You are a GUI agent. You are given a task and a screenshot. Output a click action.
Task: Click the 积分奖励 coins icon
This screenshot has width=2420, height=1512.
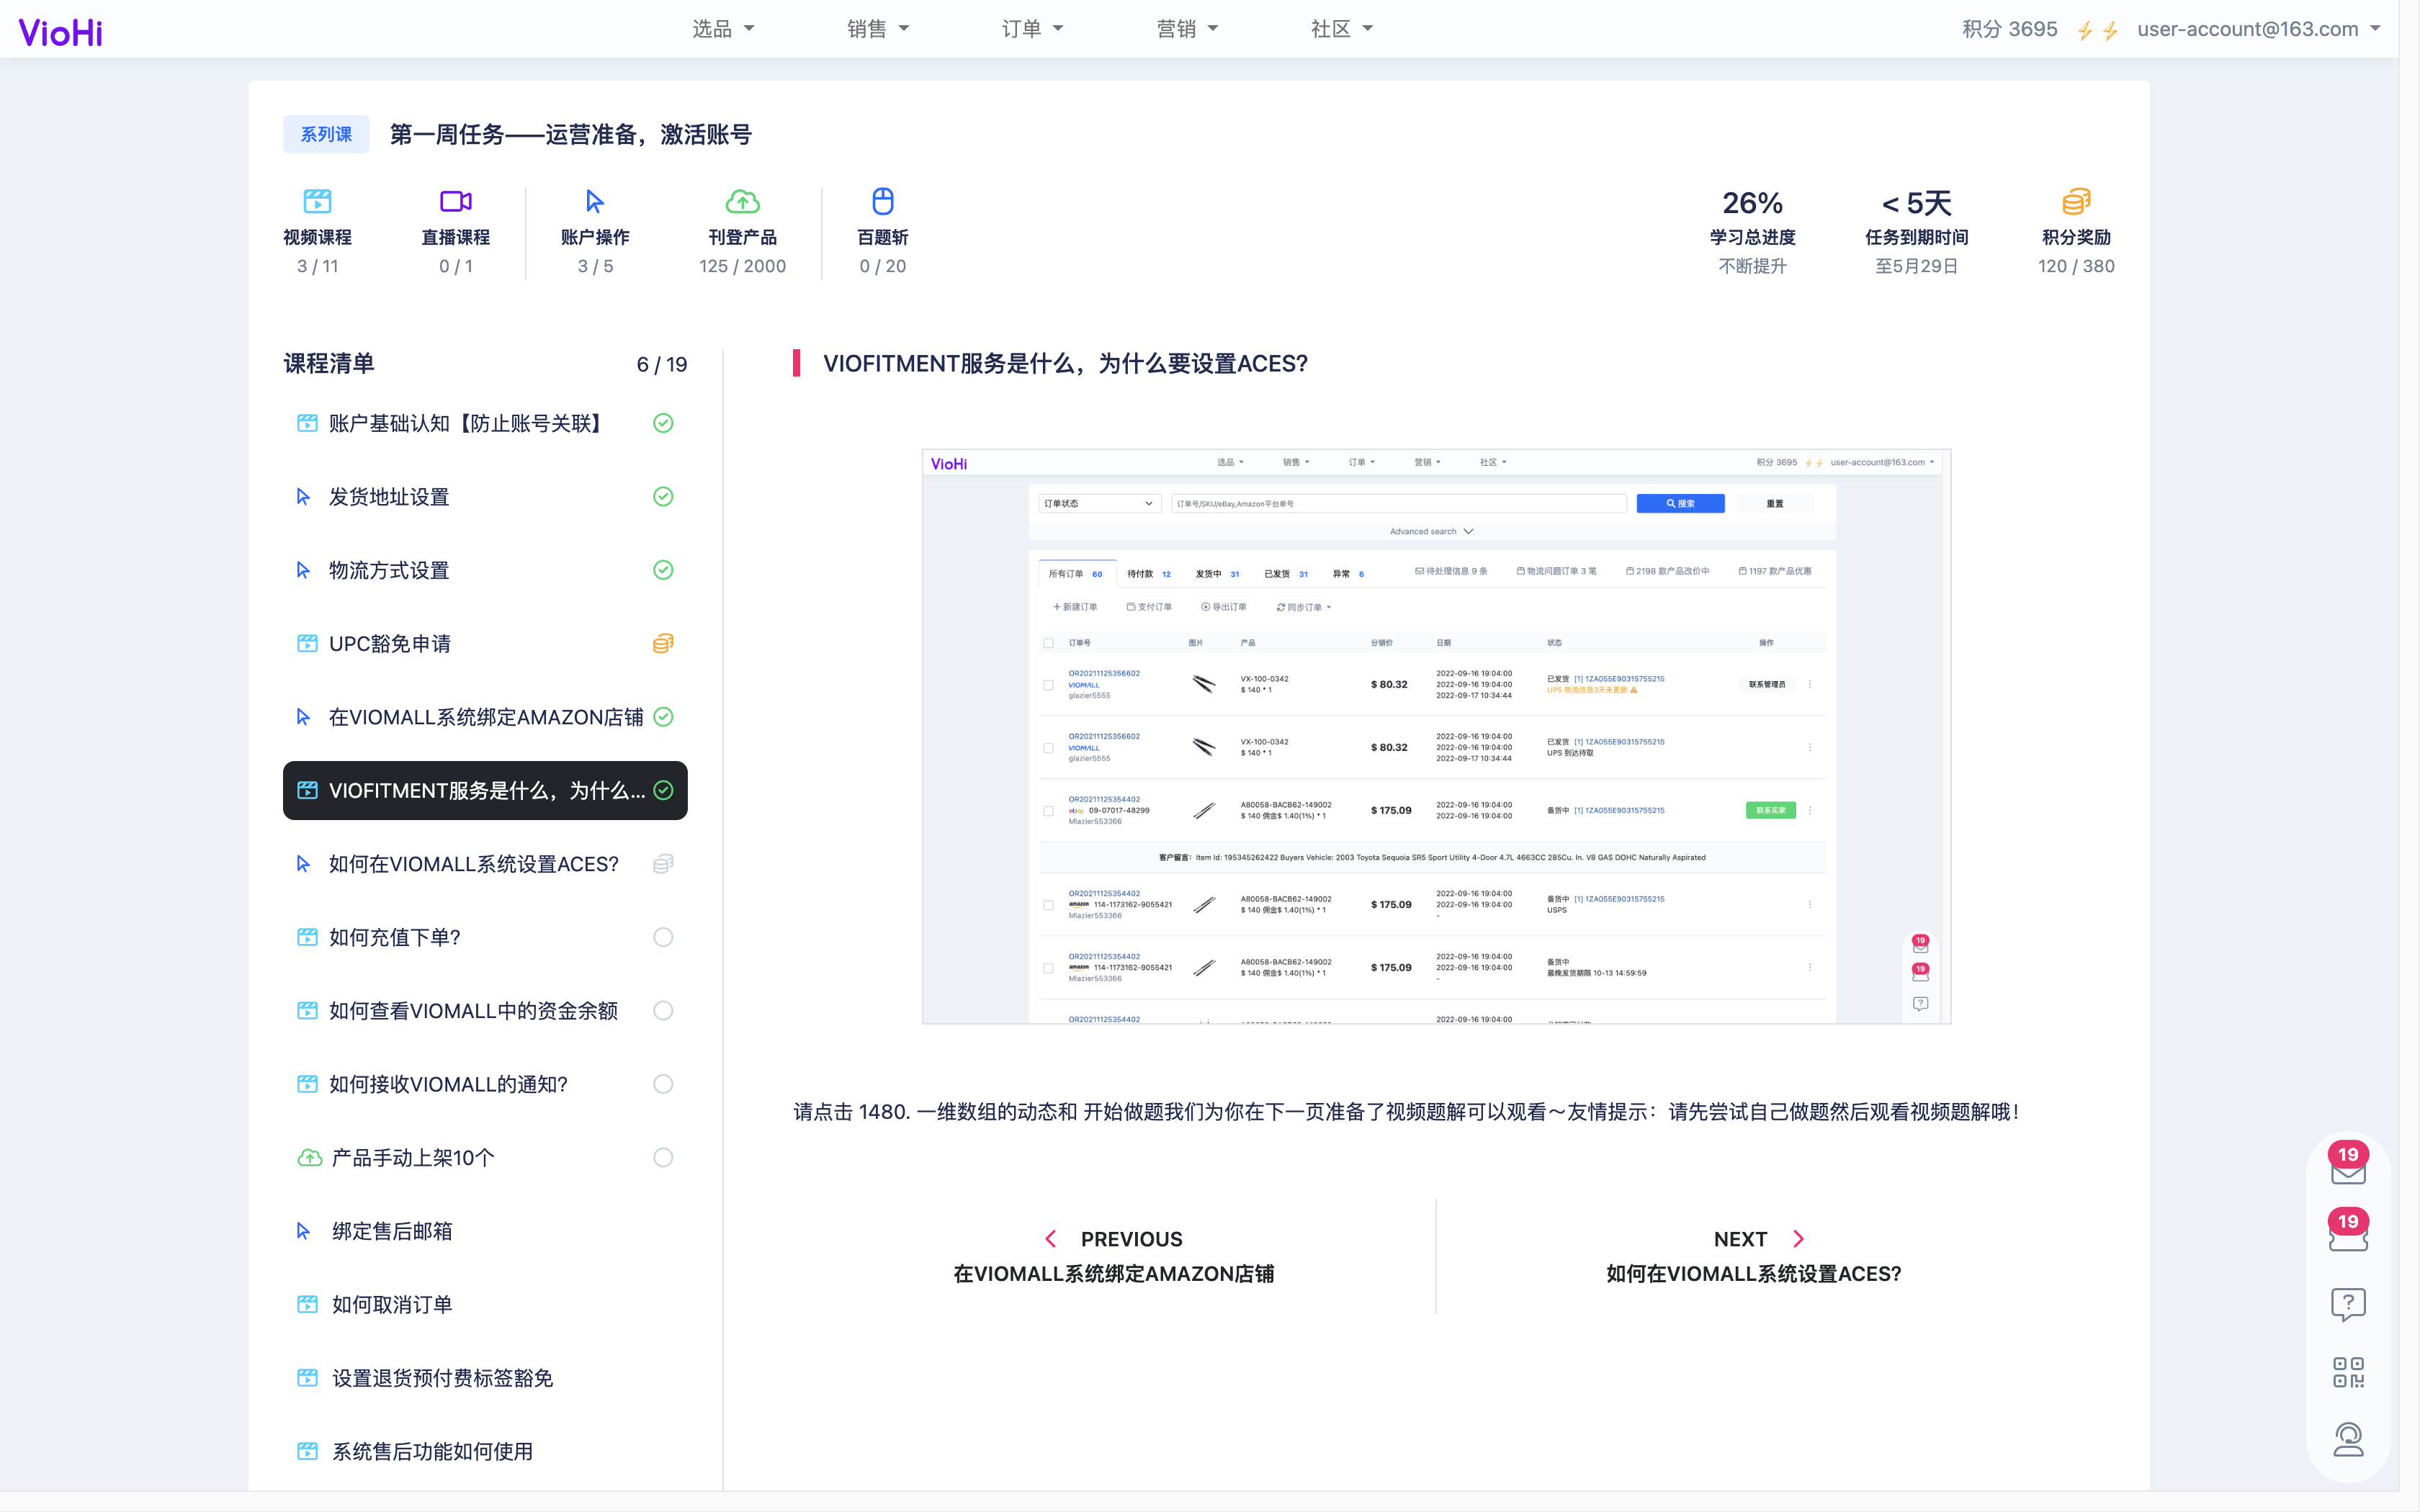click(x=2076, y=201)
